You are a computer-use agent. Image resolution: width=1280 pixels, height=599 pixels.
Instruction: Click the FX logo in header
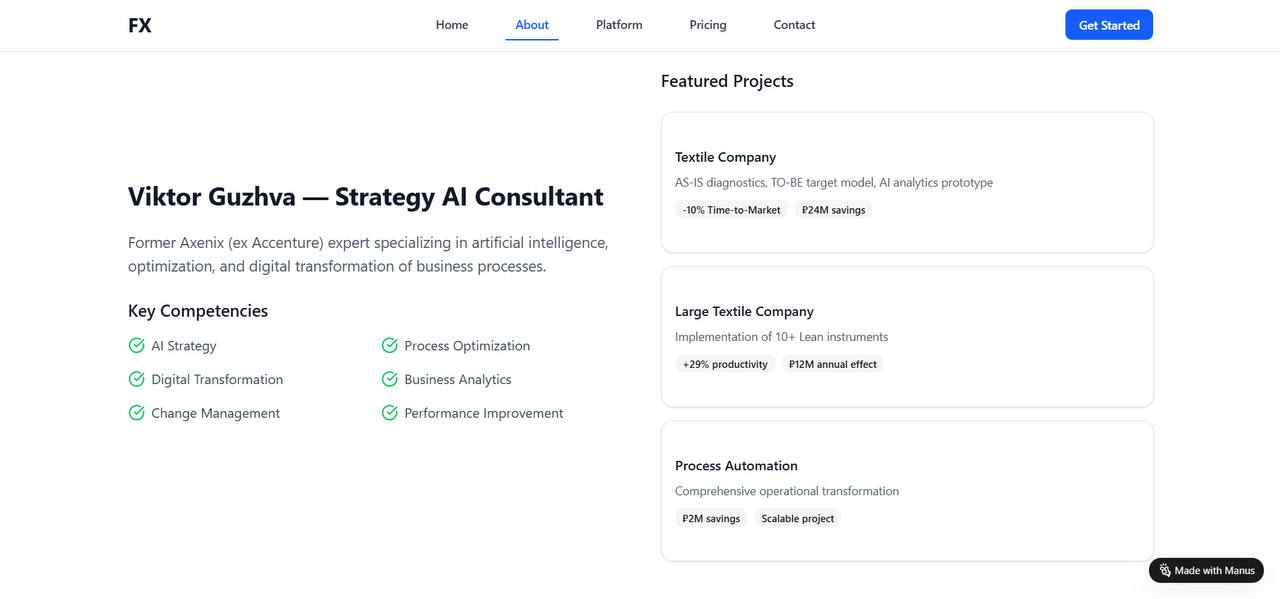pyautogui.click(x=140, y=26)
